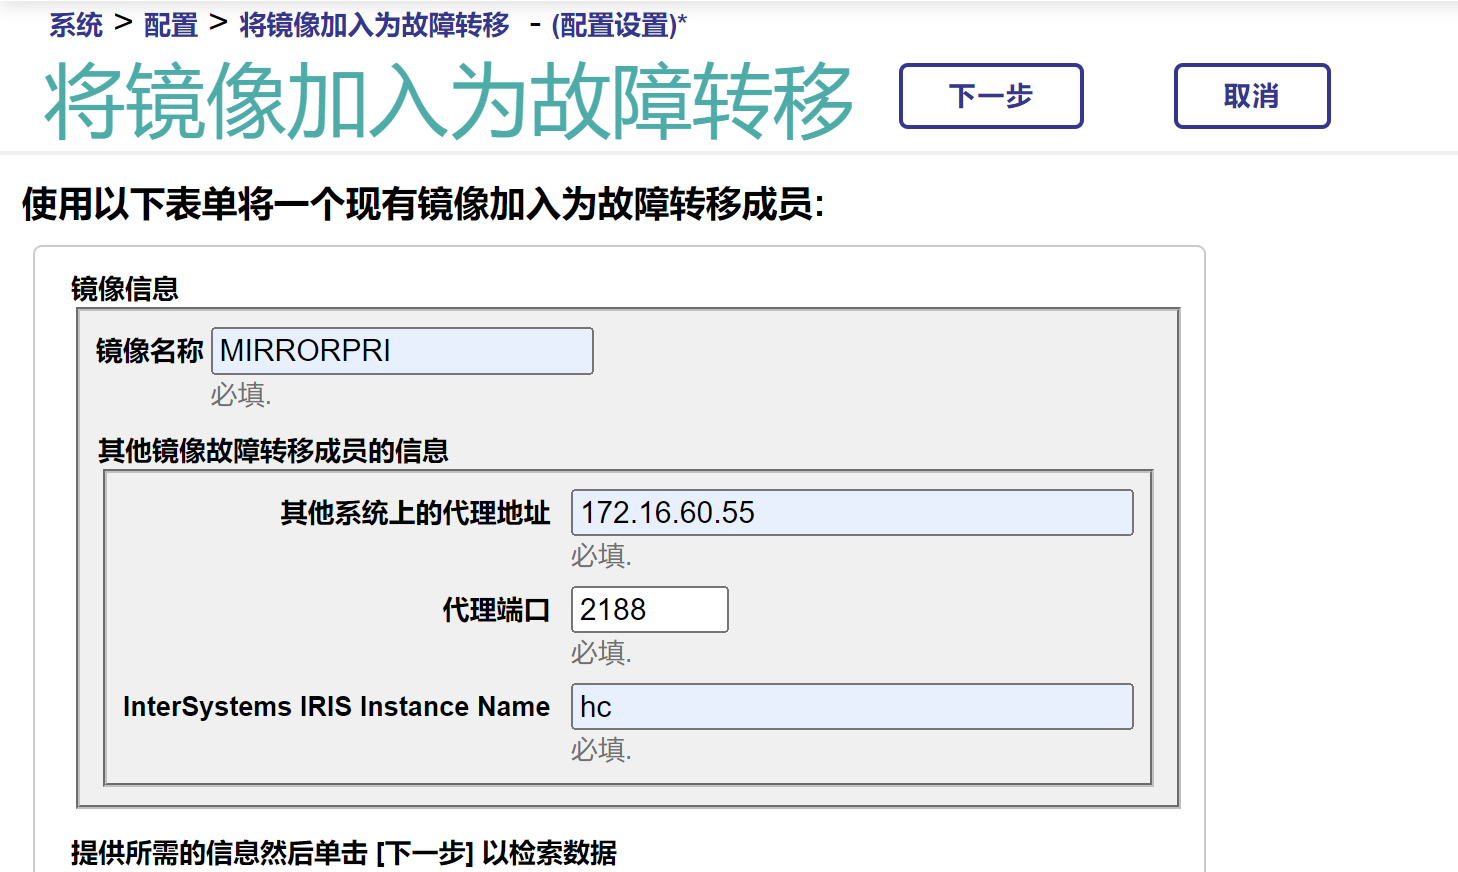1458x872 pixels.
Task: Select the 代理端口 field showing 2188
Action: click(649, 610)
